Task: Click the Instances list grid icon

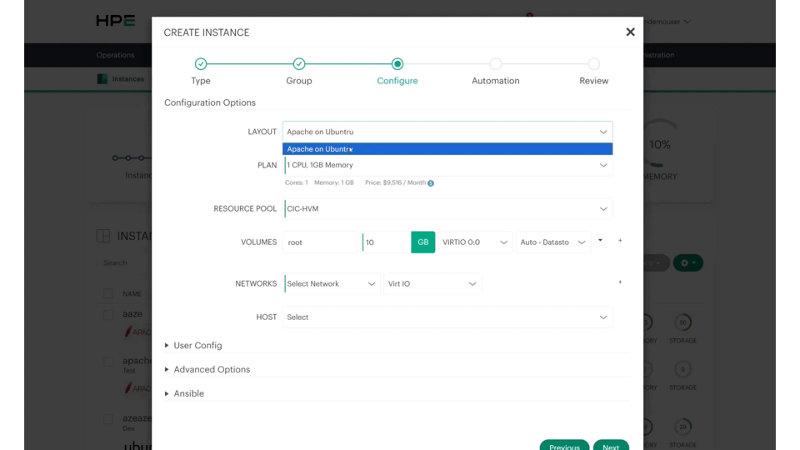Action: (103, 236)
